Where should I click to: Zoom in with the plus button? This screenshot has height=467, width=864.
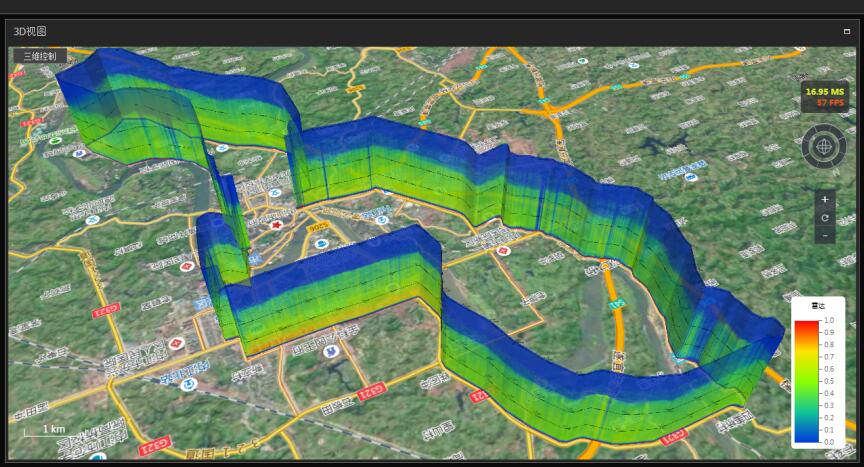(x=824, y=199)
